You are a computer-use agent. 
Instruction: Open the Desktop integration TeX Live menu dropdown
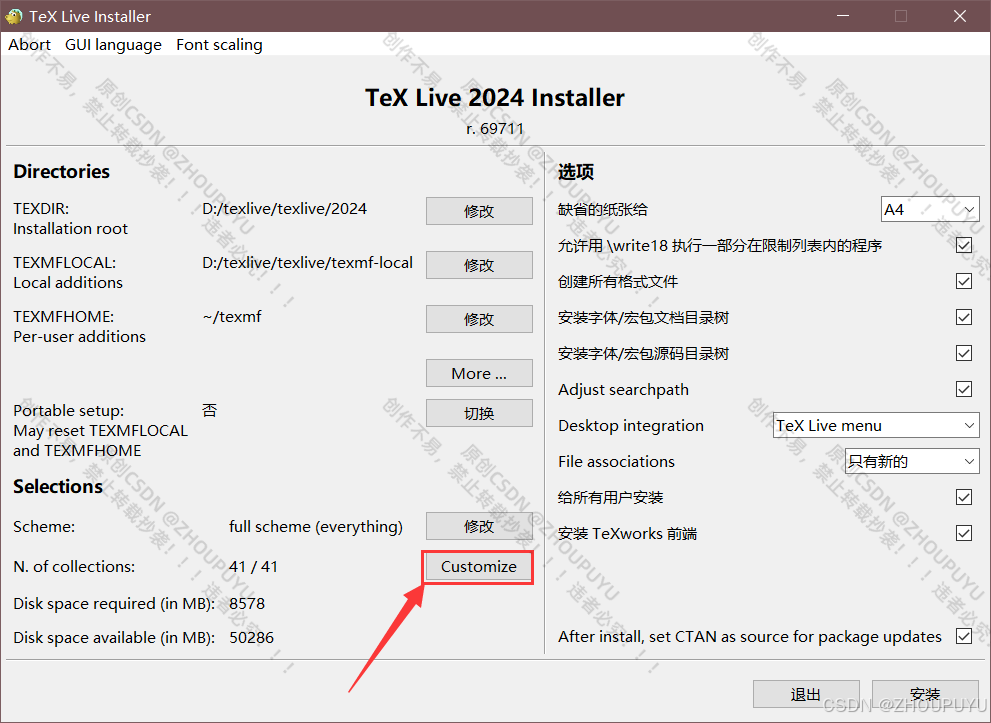(876, 425)
